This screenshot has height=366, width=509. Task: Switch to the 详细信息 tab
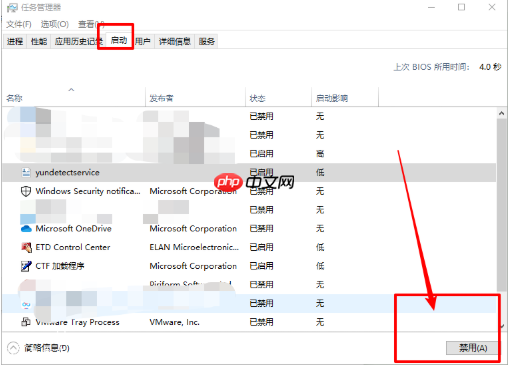[x=175, y=41]
